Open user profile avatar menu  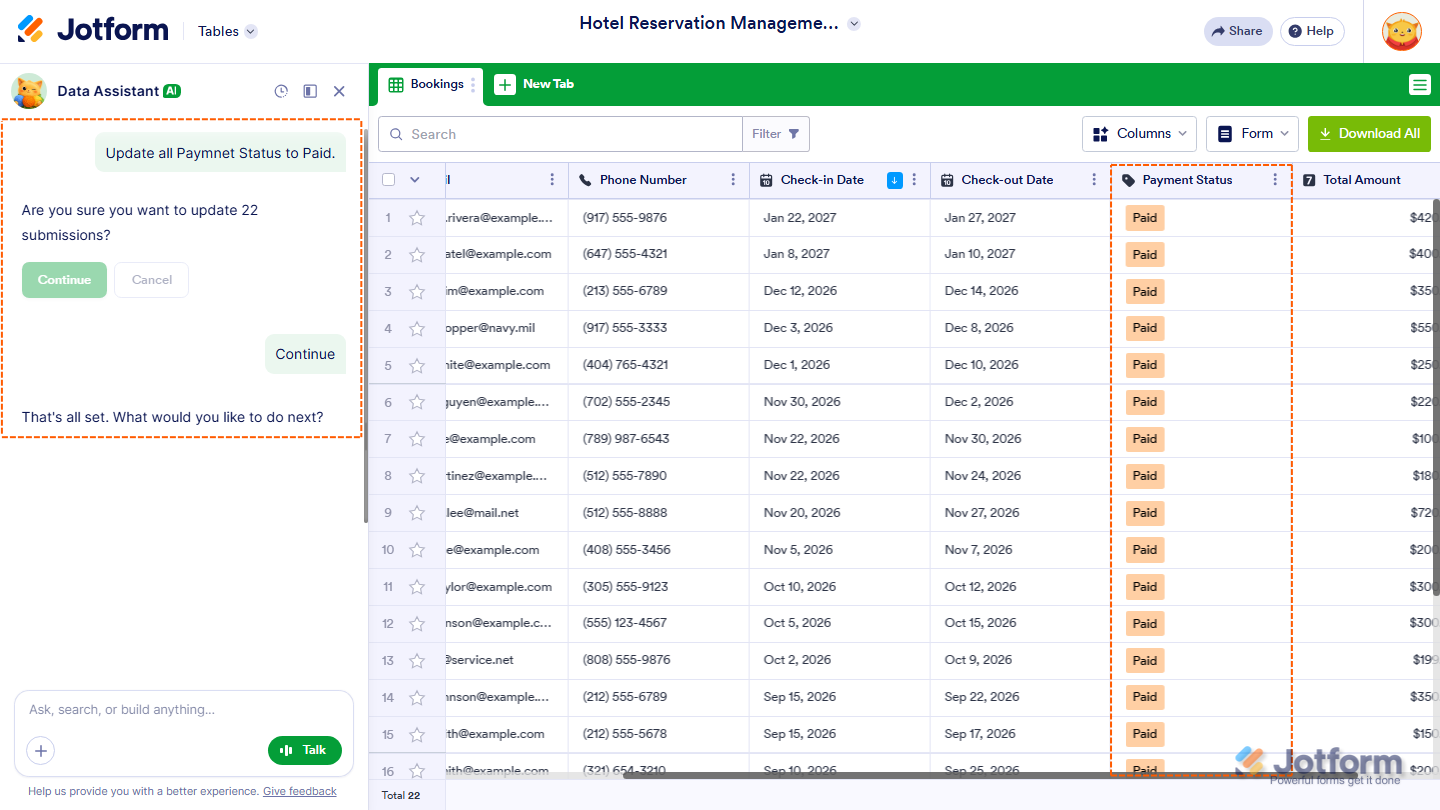click(x=1402, y=31)
